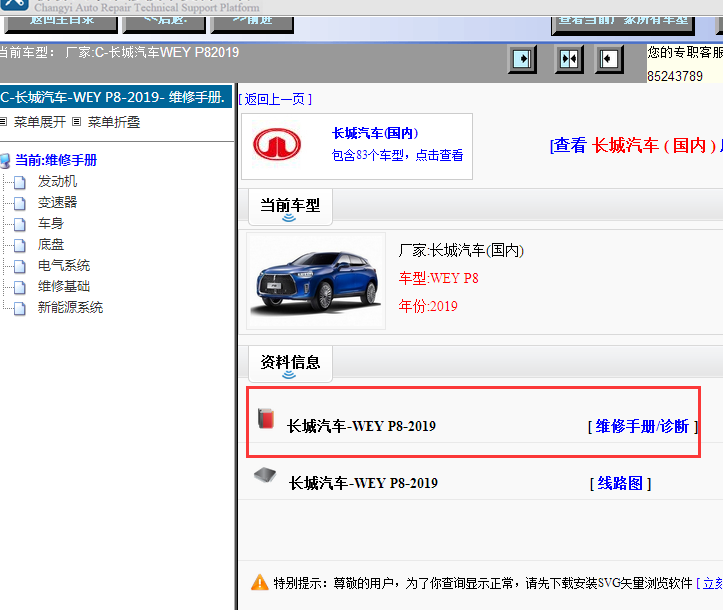Open 新能源系统 in the manual tree
The image size is (723, 610).
tap(70, 307)
